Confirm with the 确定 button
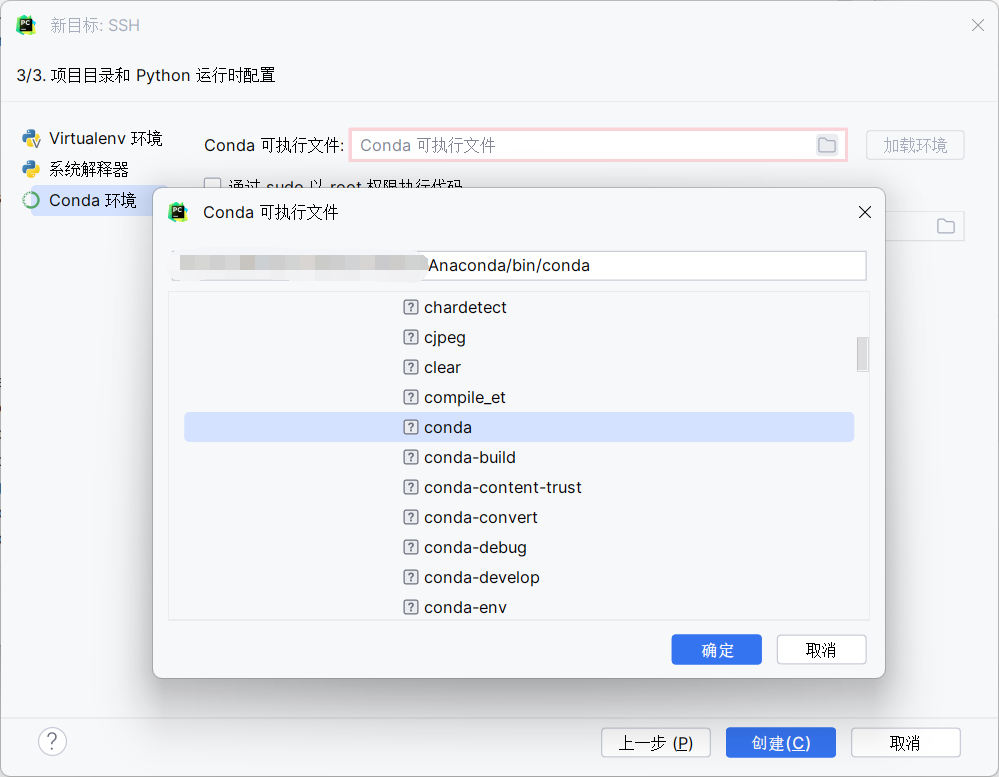 (716, 649)
